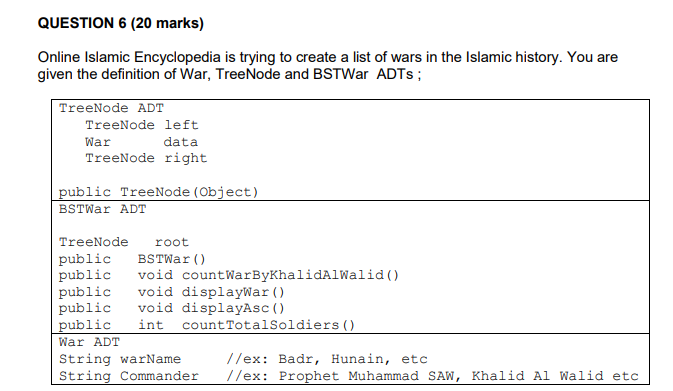
Task: Click the comment '//ex: Badr, Hunain, etc'
Action: pos(327,359)
